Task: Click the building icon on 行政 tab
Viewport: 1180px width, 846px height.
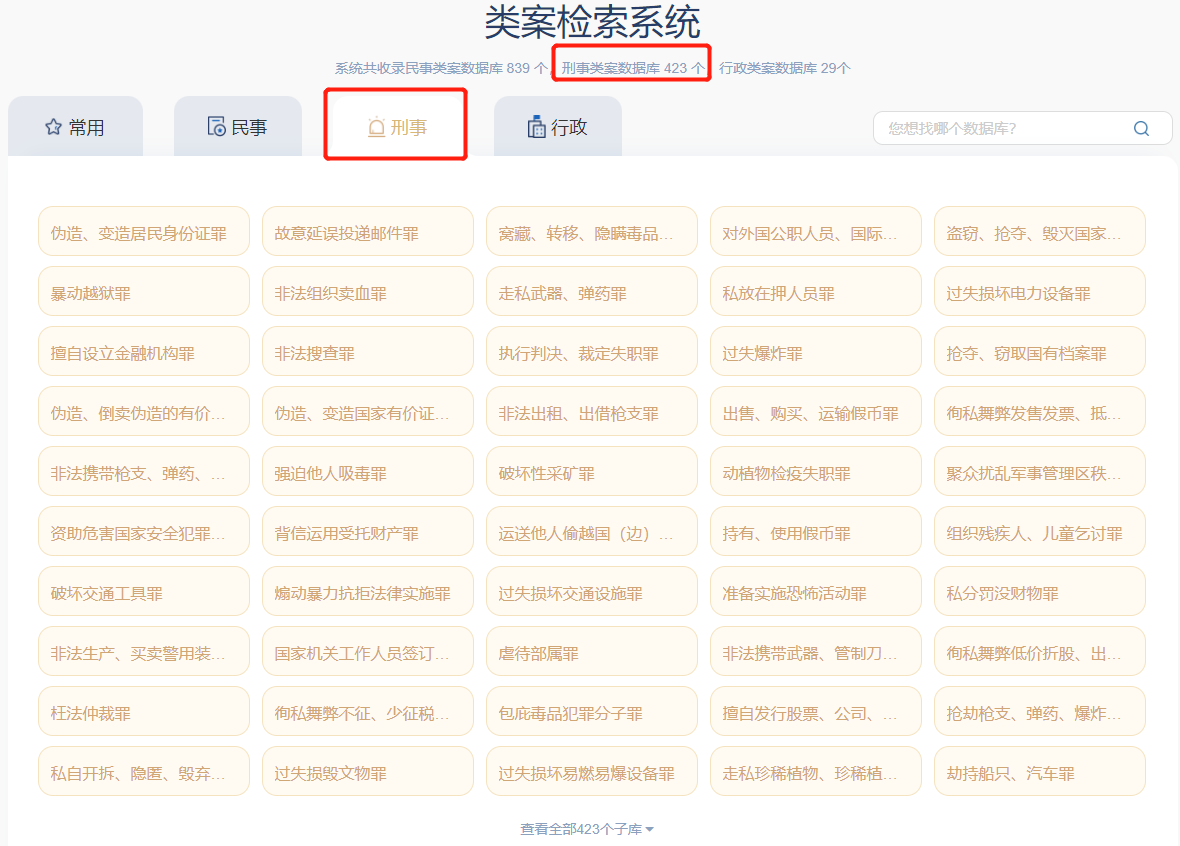Action: 536,127
